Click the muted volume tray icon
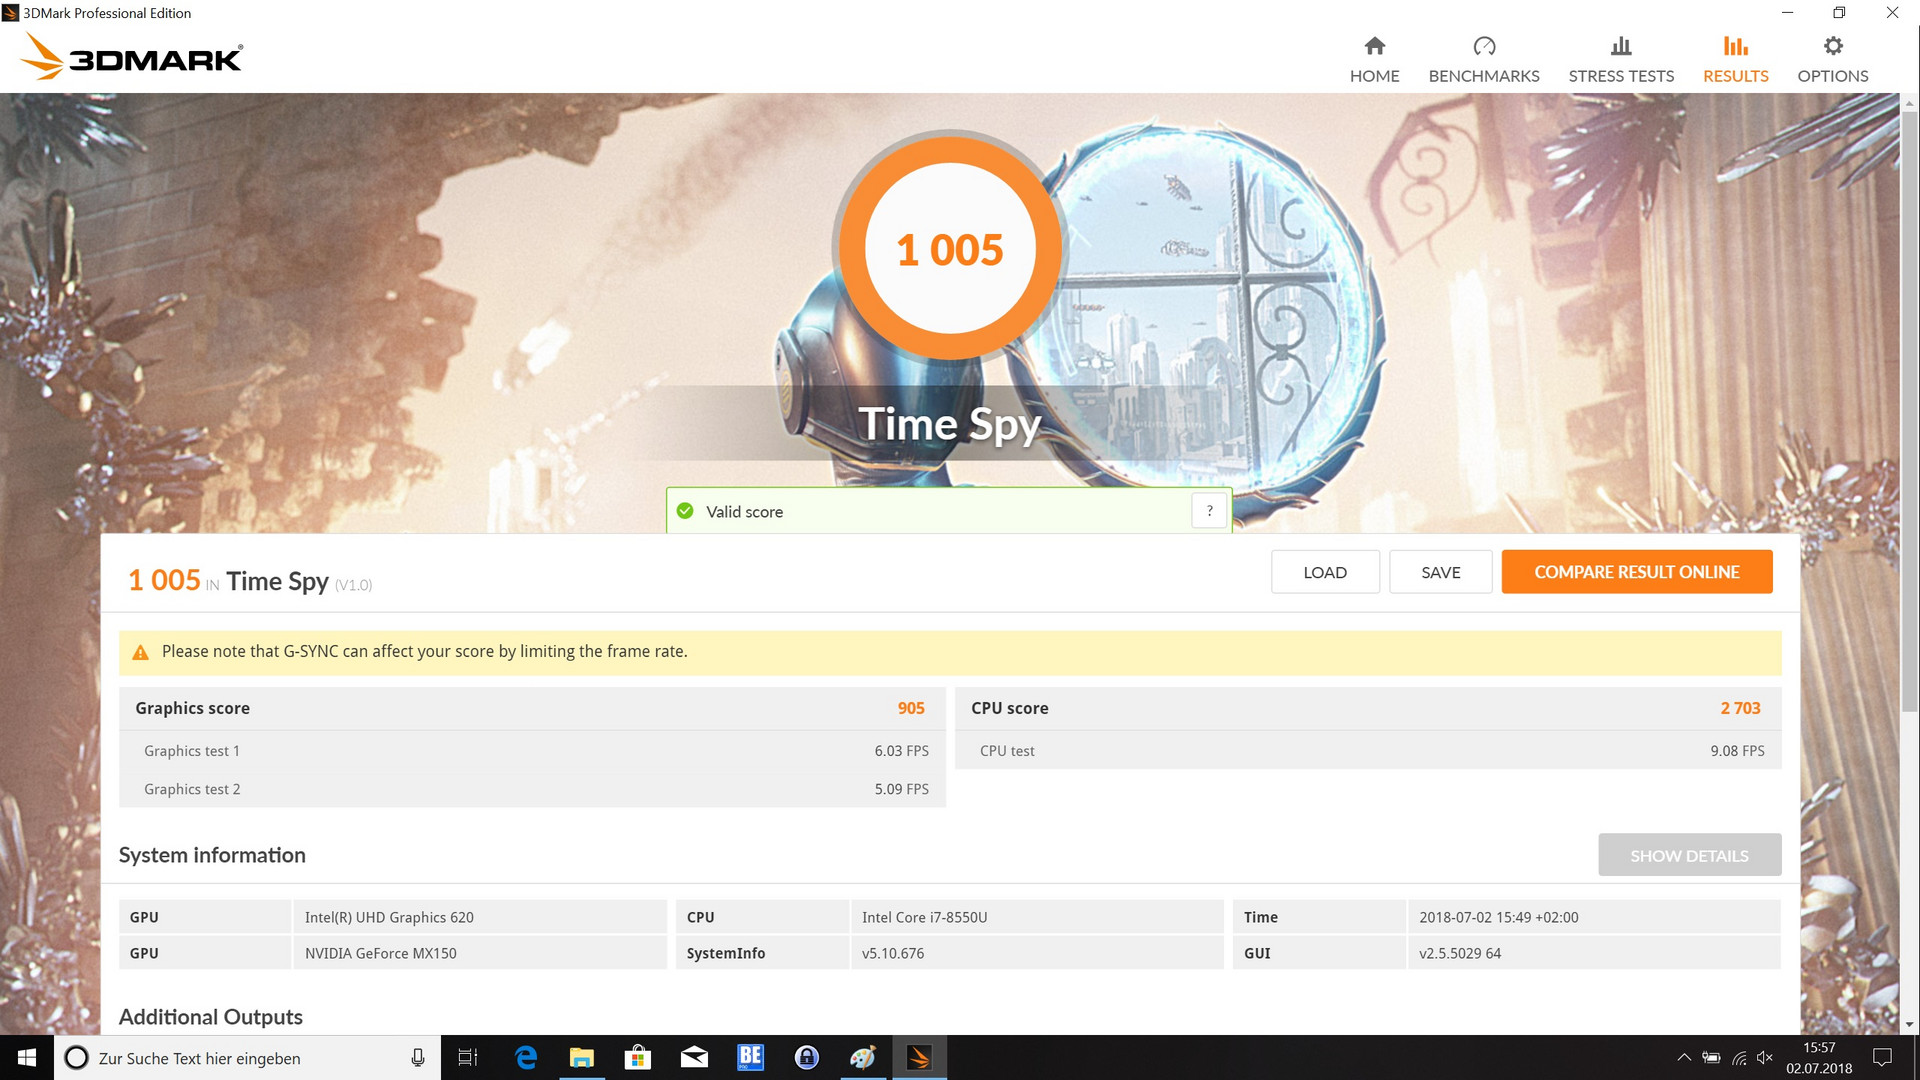1920x1080 pixels. [x=1765, y=1058]
